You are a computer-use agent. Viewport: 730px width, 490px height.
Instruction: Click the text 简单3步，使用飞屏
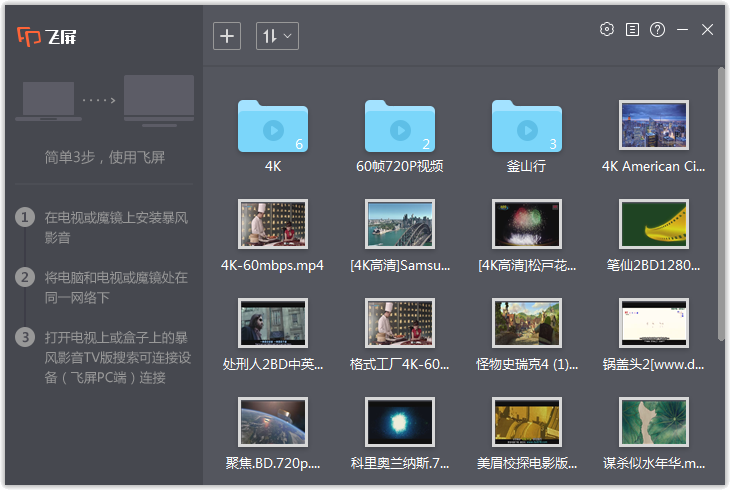pyautogui.click(x=104, y=157)
